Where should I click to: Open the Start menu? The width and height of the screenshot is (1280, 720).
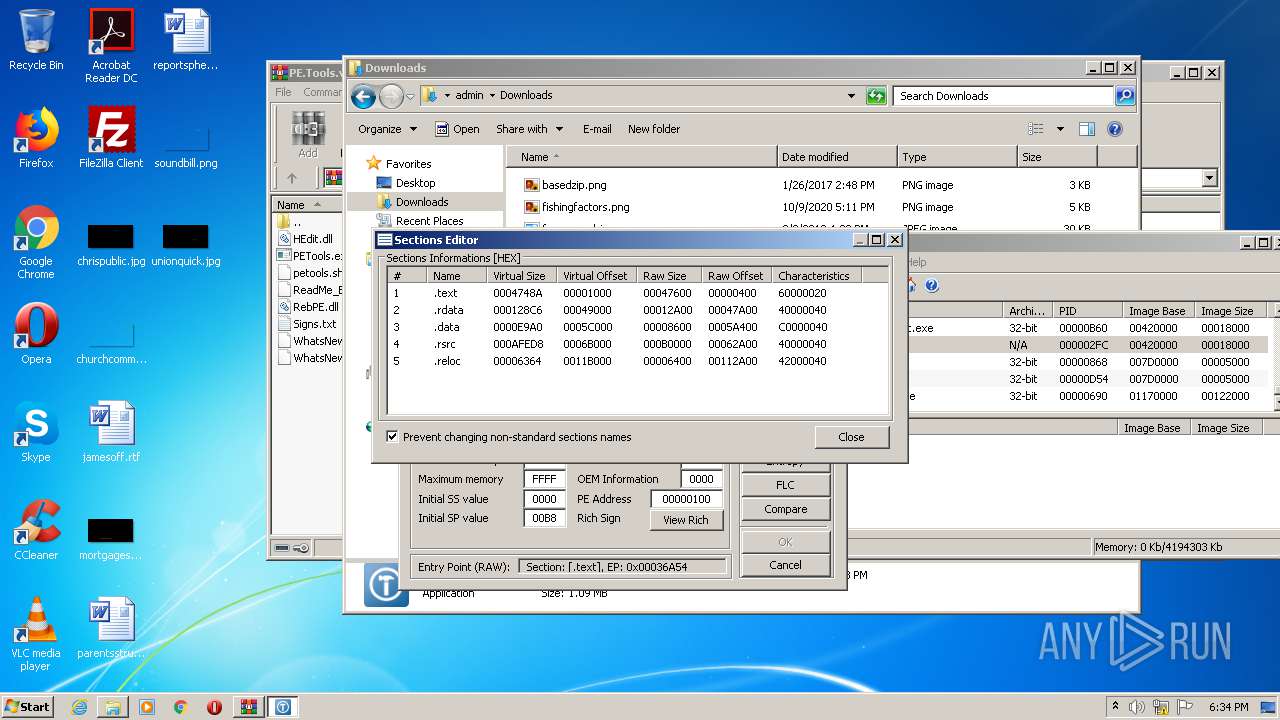click(x=28, y=707)
